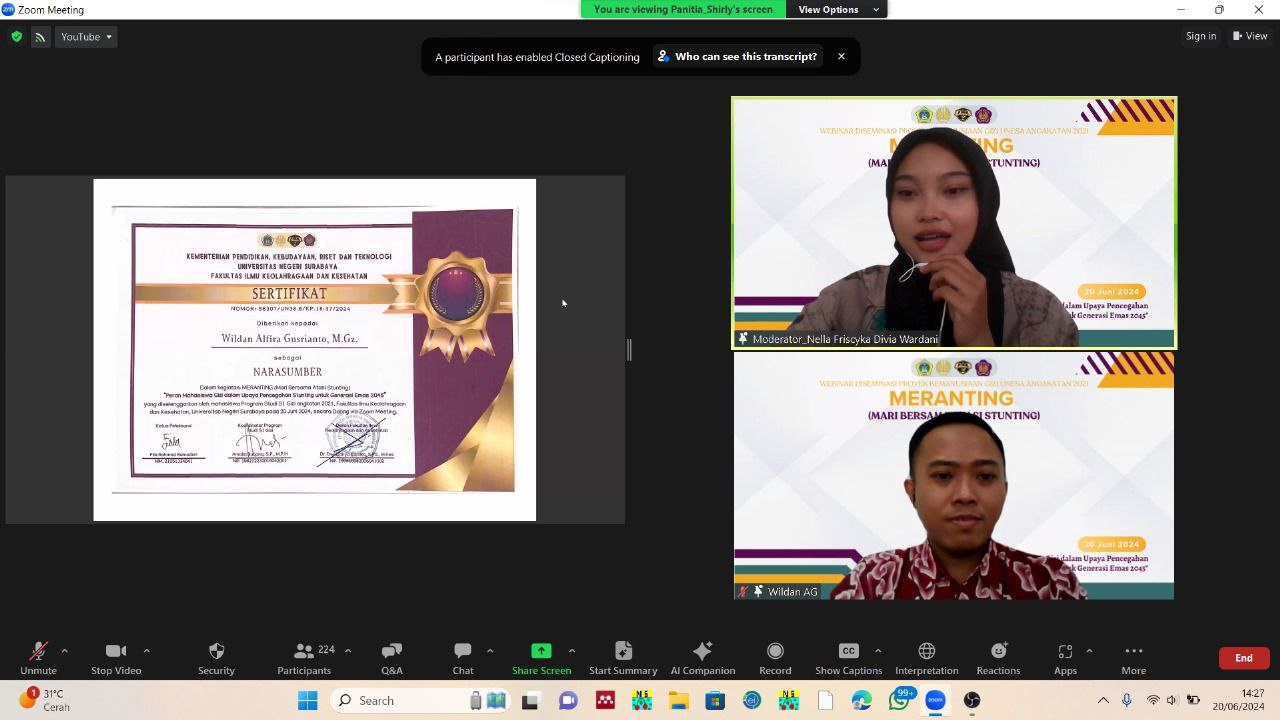This screenshot has width=1280, height=720.
Task: Open the Apps panel
Action: [1065, 657]
